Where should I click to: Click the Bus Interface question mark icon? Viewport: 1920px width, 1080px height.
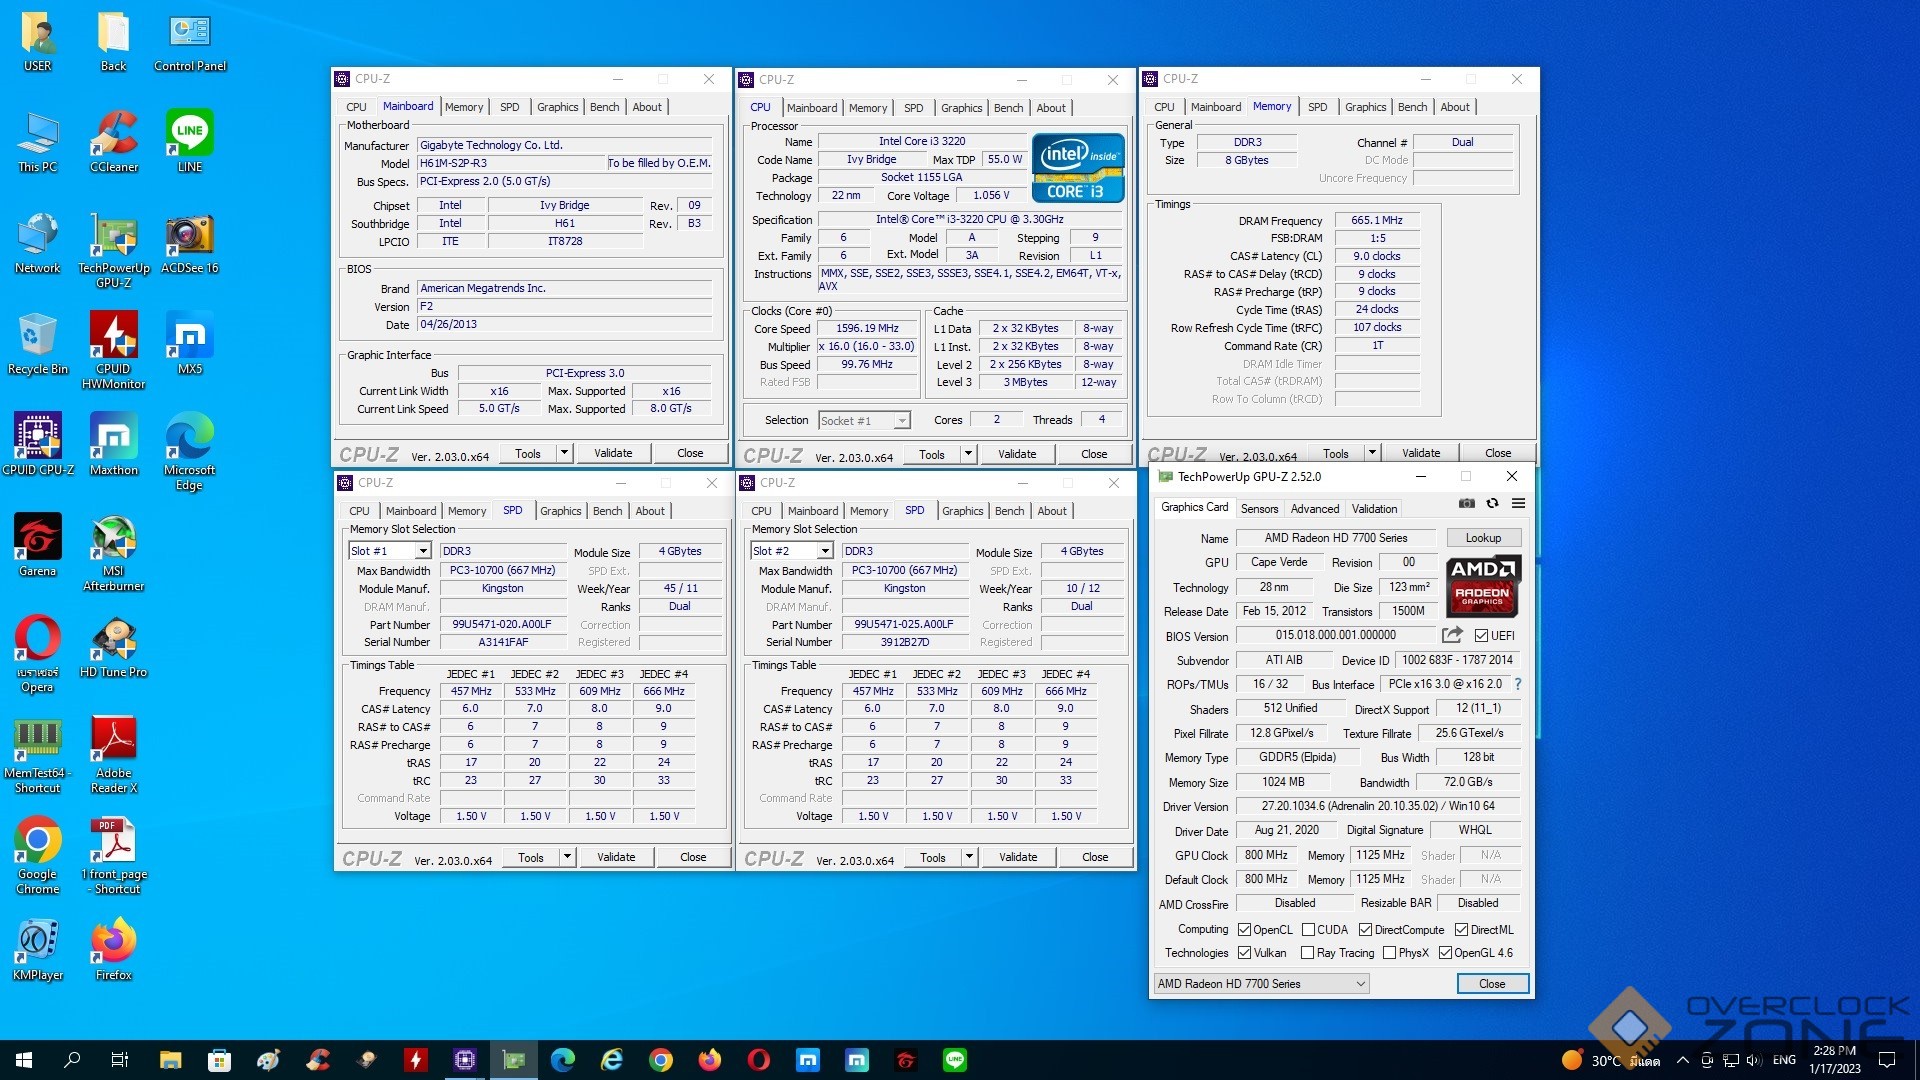point(1518,684)
